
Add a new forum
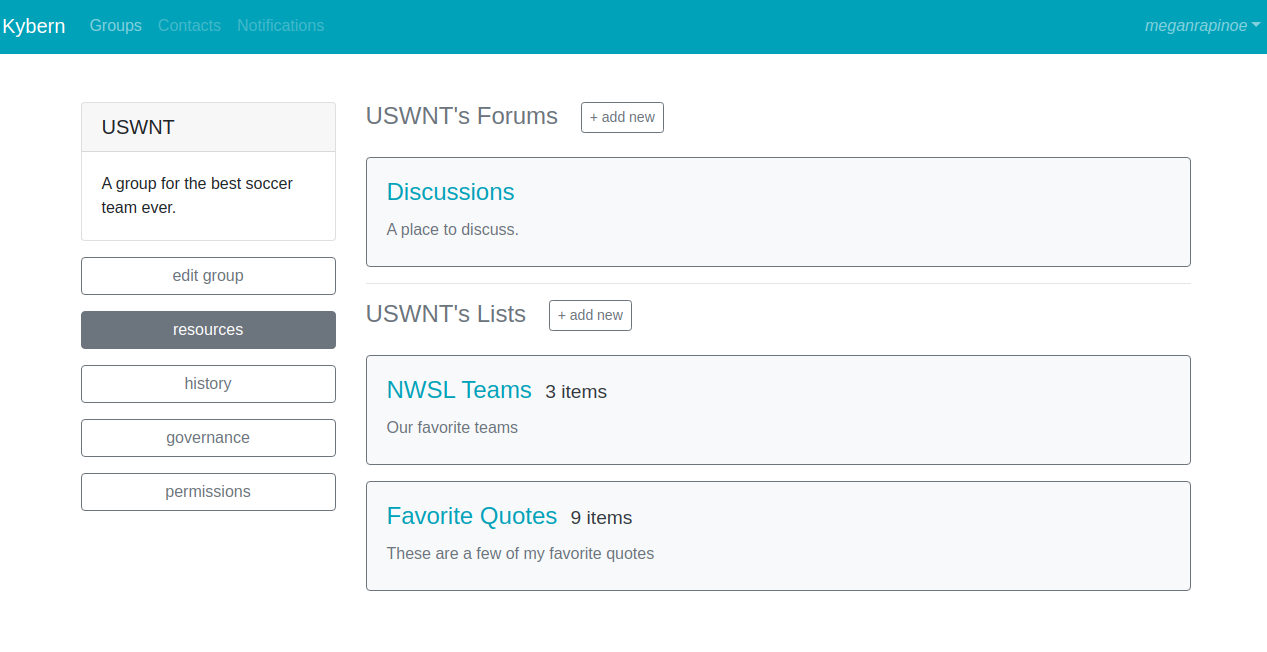click(622, 117)
